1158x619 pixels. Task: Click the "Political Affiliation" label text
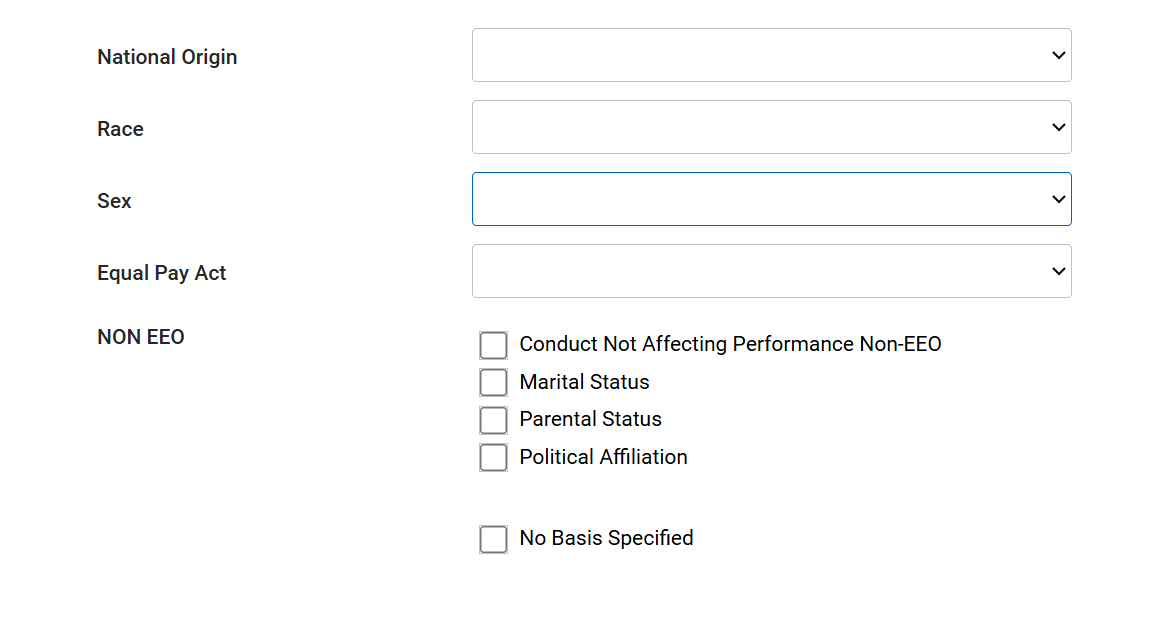tap(603, 457)
